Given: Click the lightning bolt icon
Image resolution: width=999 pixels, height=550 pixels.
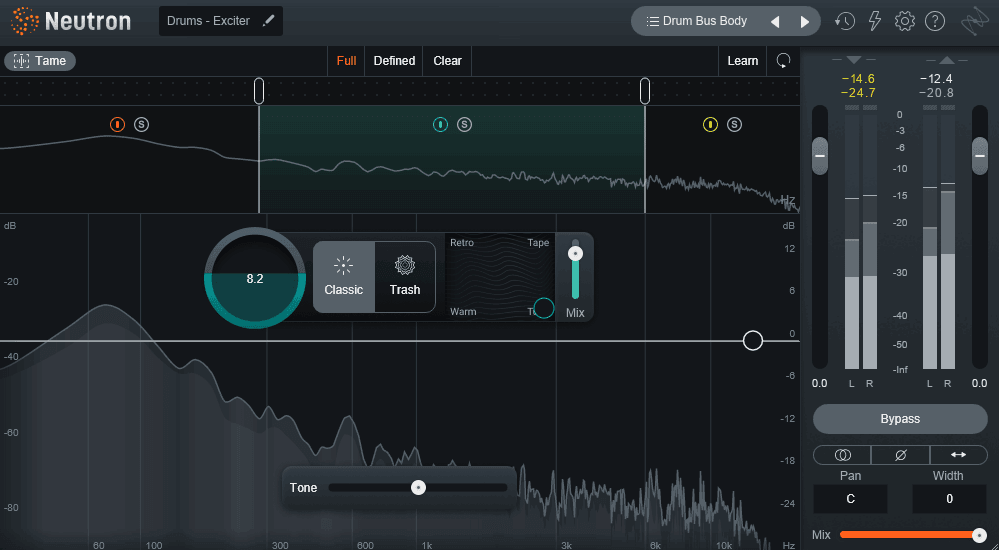Looking at the screenshot, I should pyautogui.click(x=875, y=21).
